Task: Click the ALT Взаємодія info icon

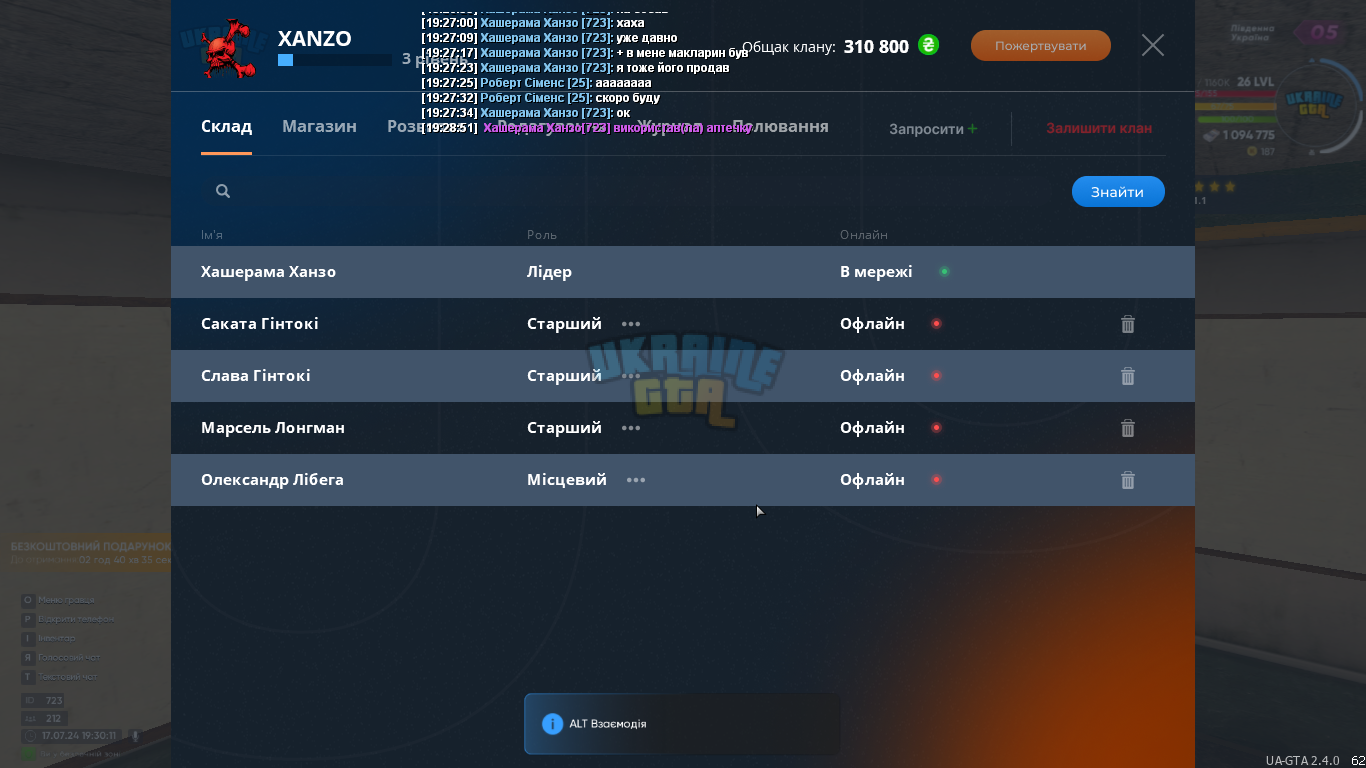Action: 552,724
